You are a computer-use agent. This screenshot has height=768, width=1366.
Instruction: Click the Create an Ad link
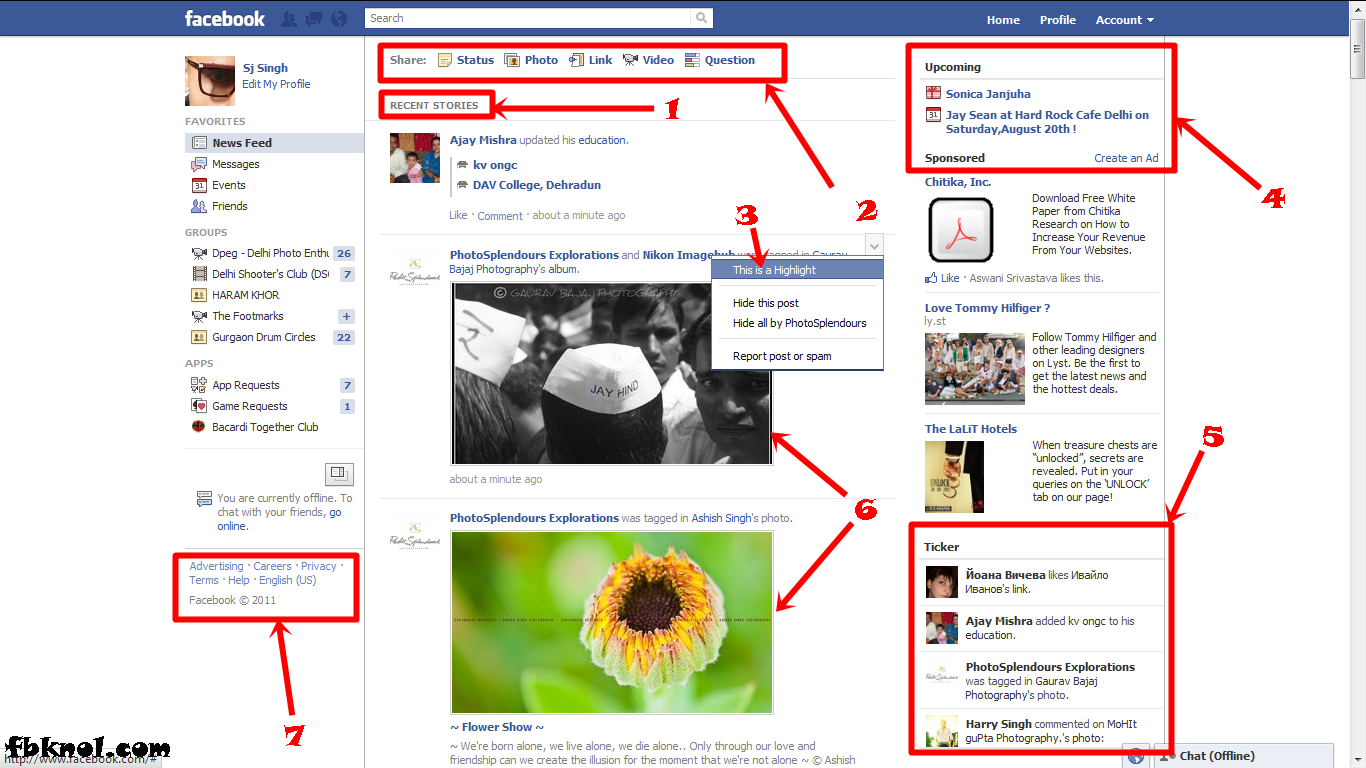1126,158
